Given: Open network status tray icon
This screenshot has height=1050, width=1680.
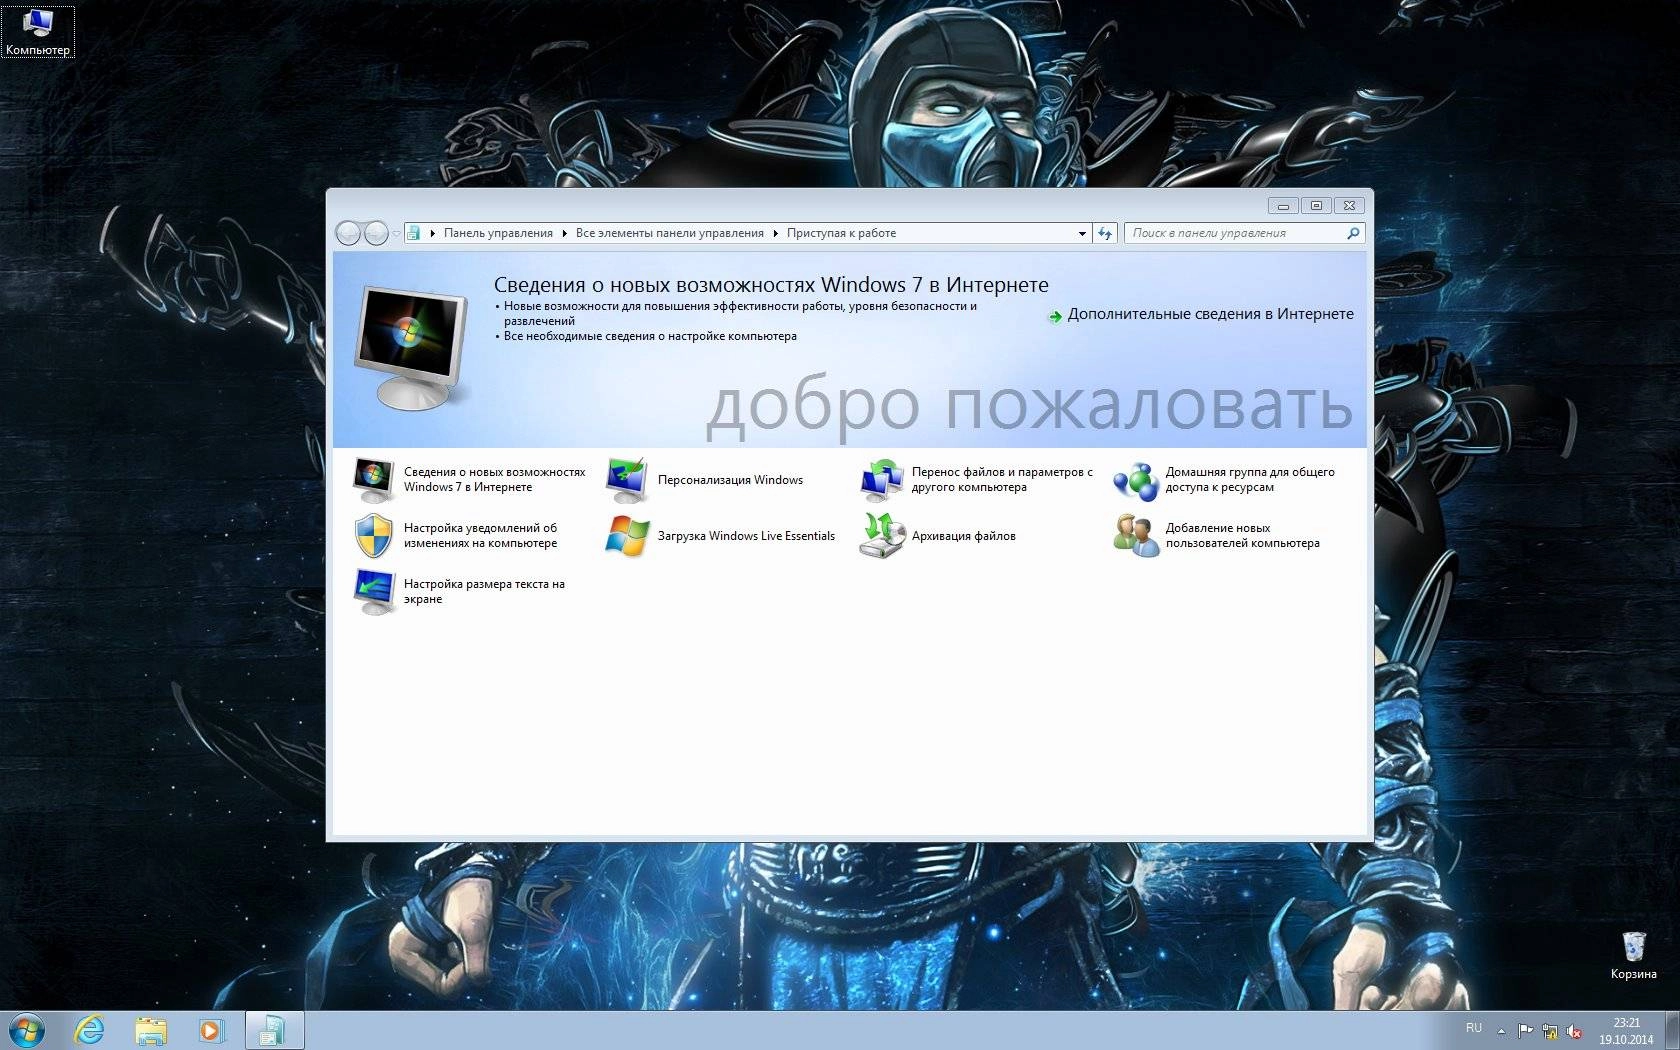Looking at the screenshot, I should 1549,1030.
